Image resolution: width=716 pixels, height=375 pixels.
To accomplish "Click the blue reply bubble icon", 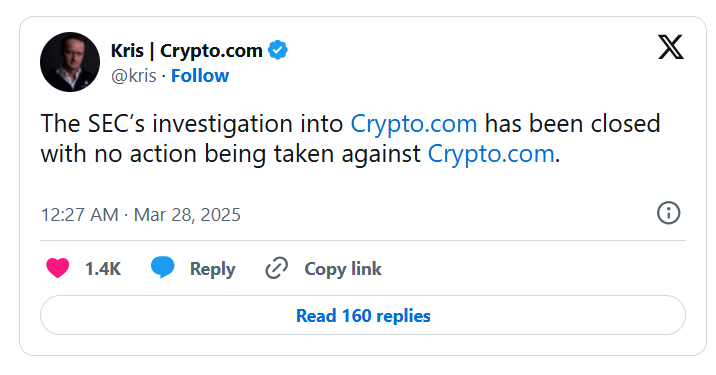I will pos(163,268).
